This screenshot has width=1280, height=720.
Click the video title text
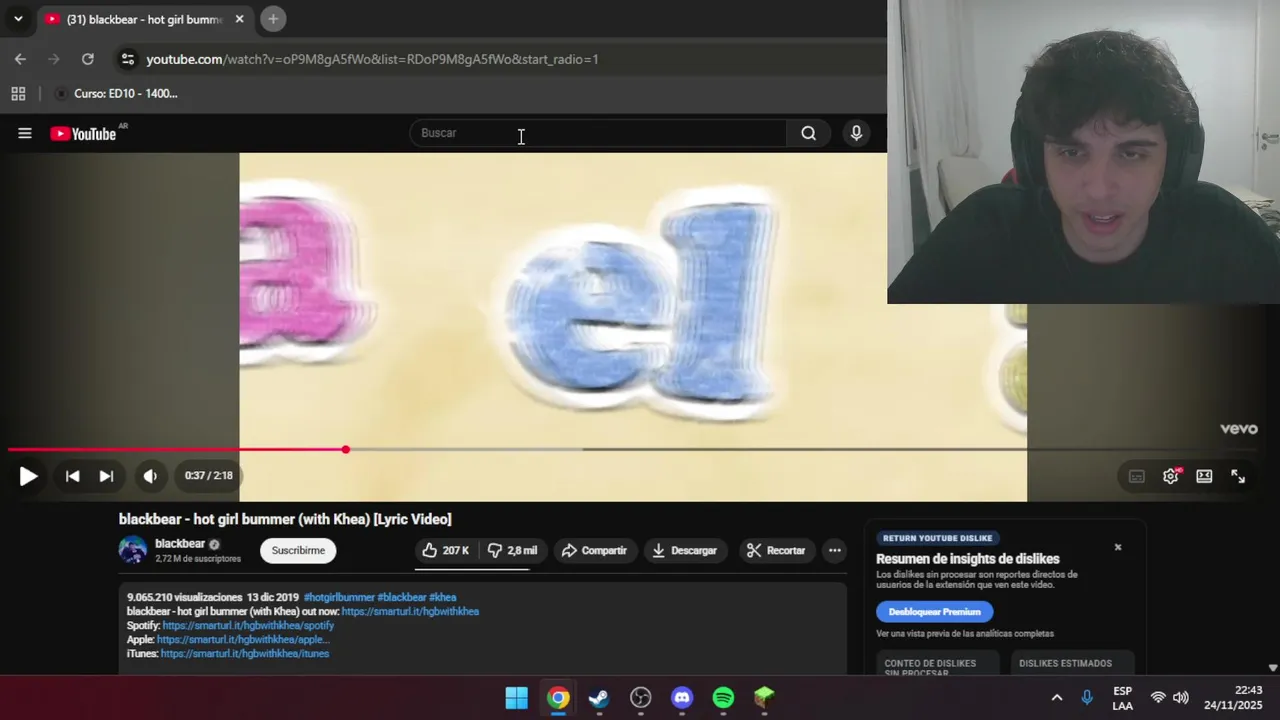[285, 519]
